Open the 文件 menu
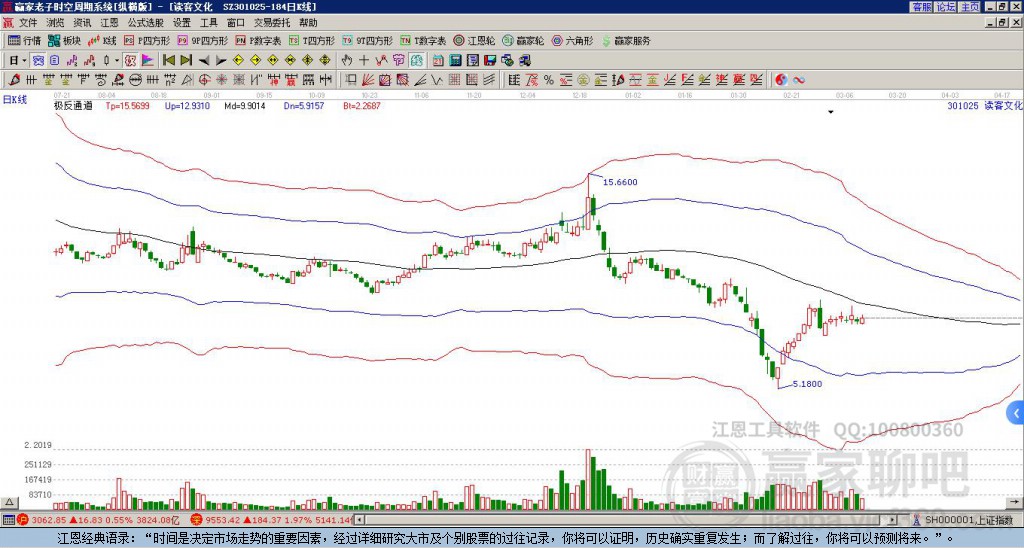Image resolution: width=1024 pixels, height=548 pixels. [x=28, y=23]
